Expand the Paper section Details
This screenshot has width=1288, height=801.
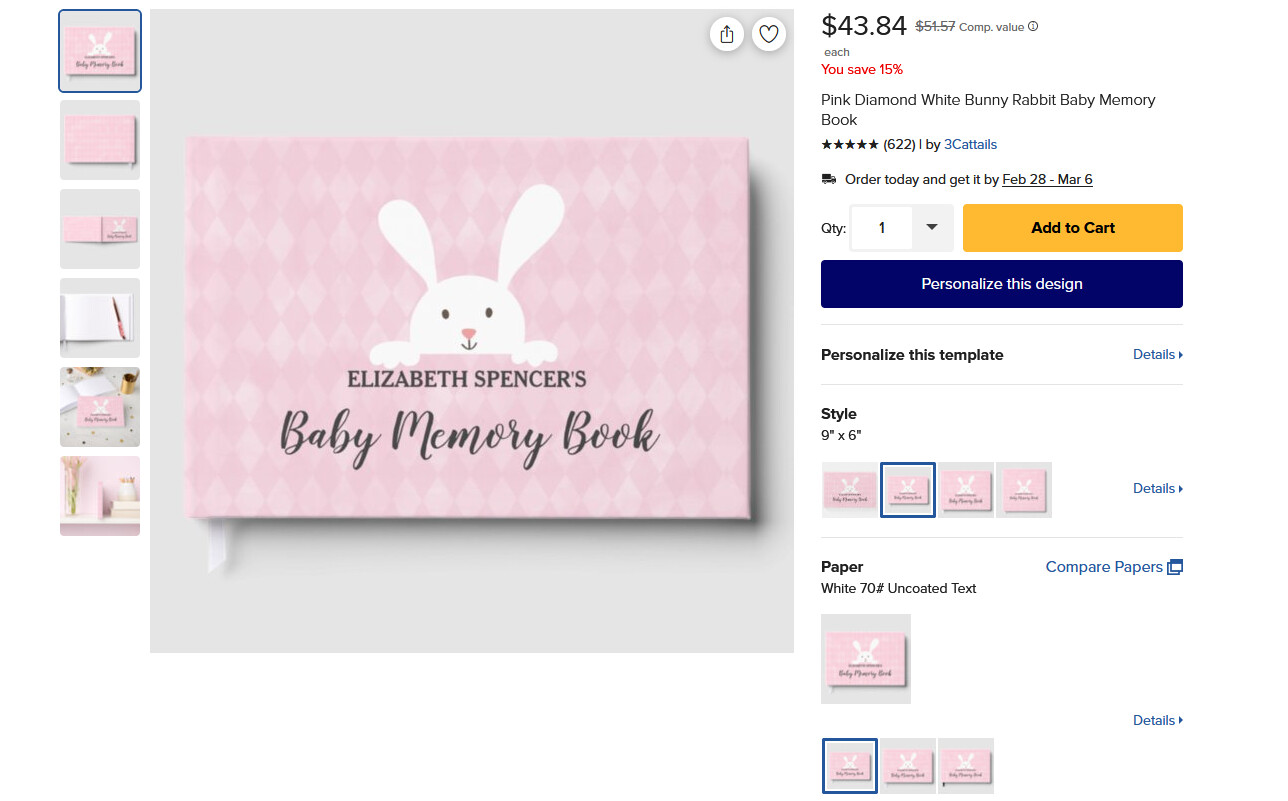[1158, 721]
